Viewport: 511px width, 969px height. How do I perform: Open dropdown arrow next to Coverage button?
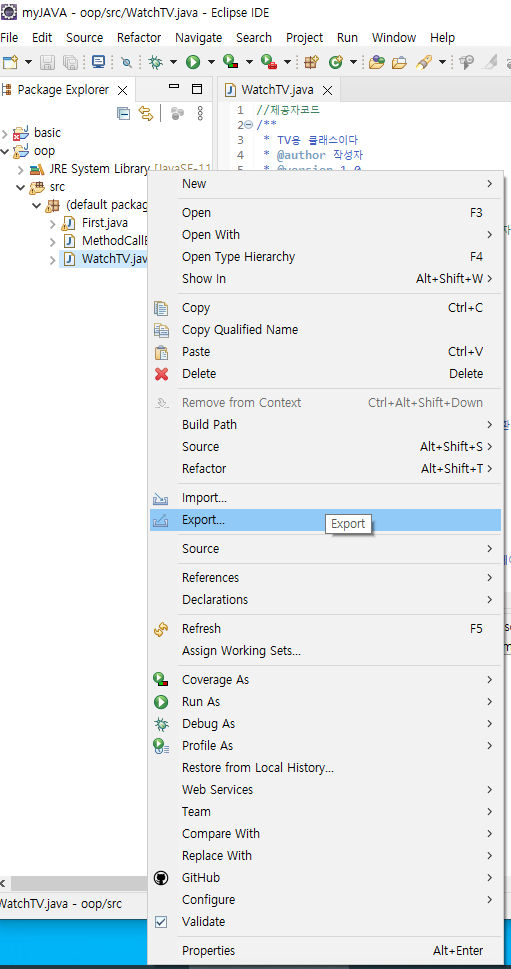point(249,62)
